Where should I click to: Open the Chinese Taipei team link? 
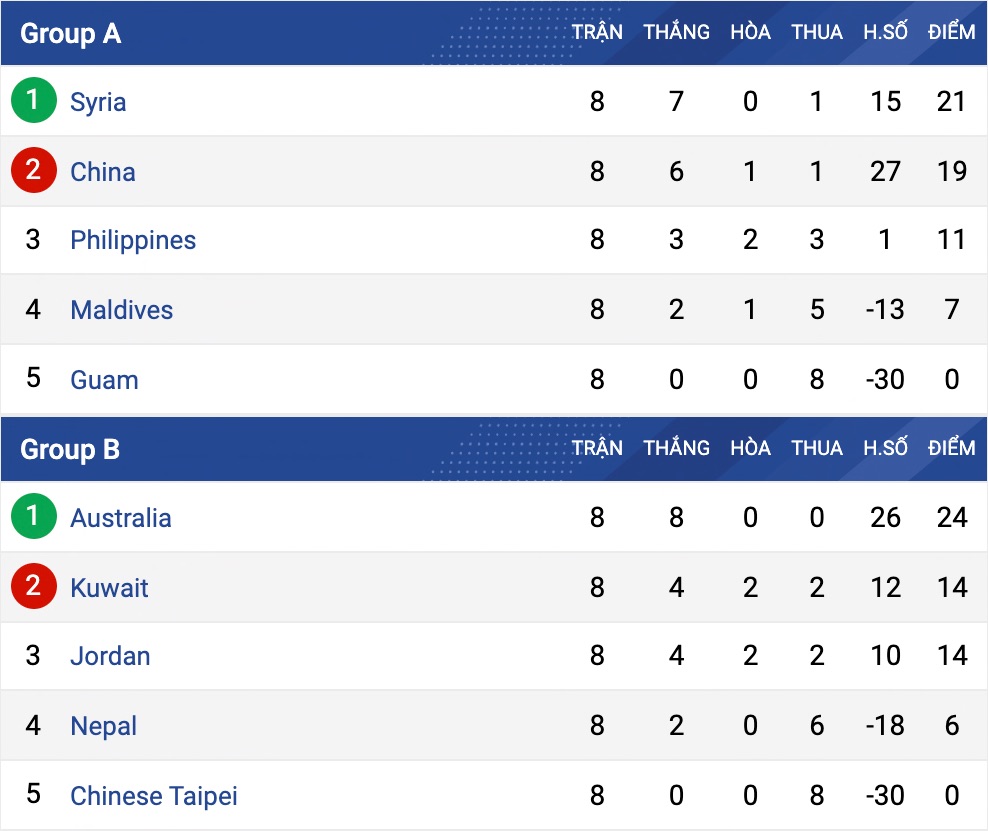[x=154, y=796]
